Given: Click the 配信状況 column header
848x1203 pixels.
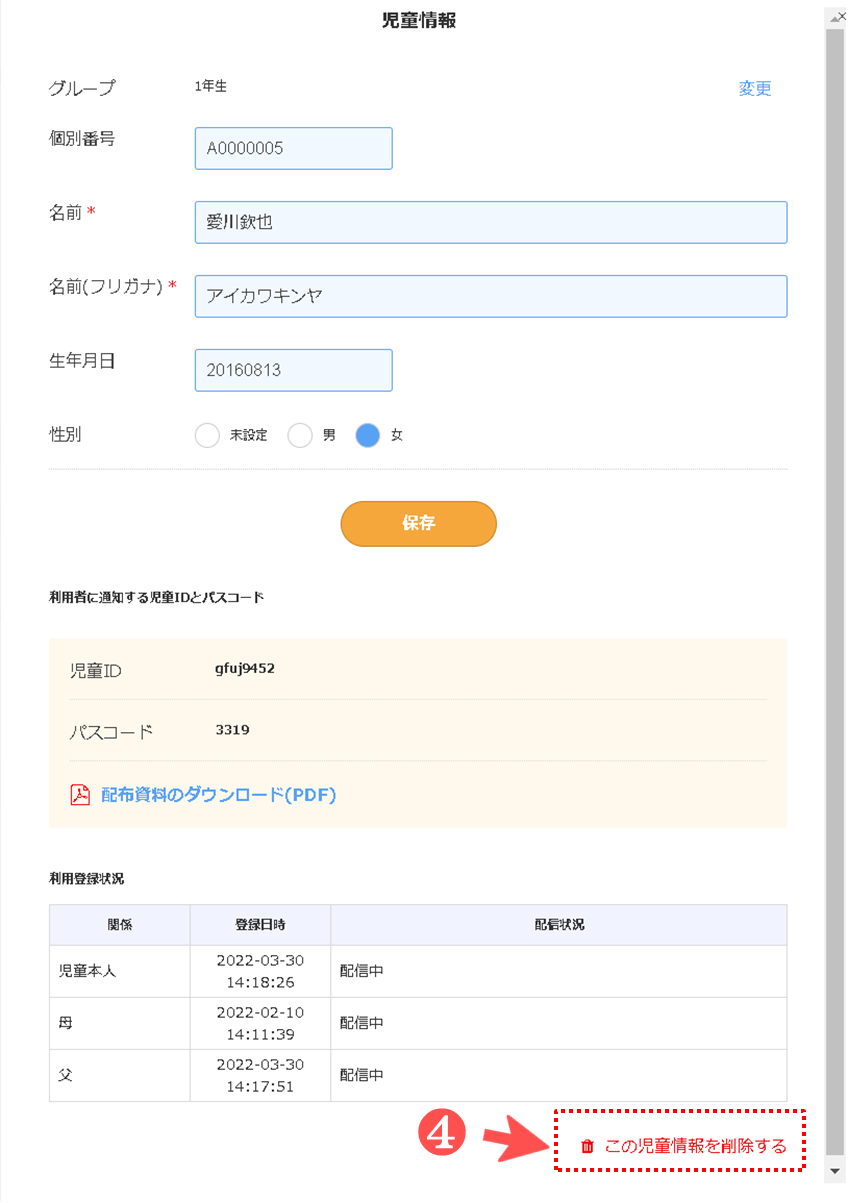Looking at the screenshot, I should [558, 925].
